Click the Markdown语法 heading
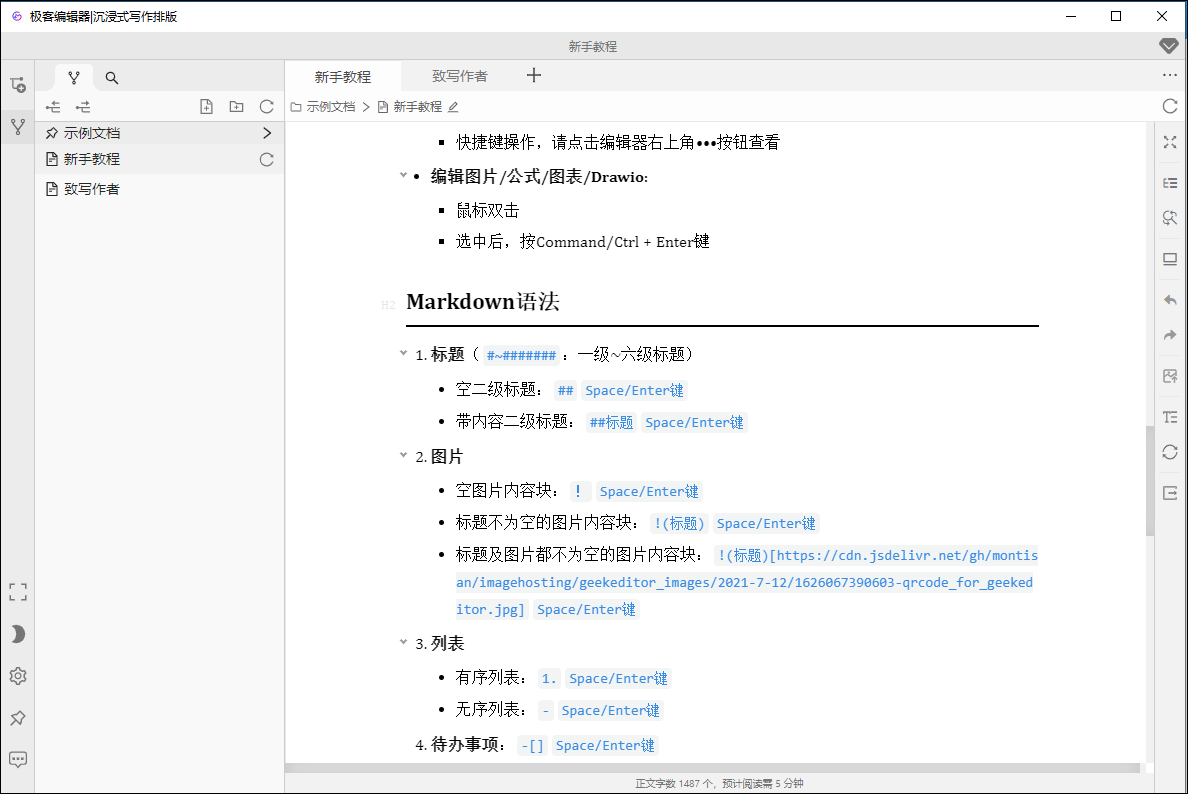 (x=483, y=302)
